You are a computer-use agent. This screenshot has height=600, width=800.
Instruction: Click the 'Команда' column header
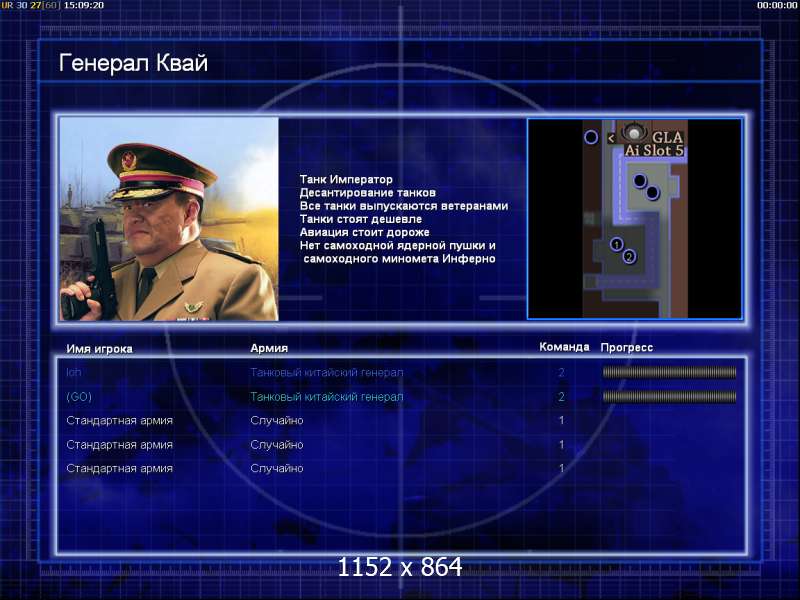(x=564, y=347)
